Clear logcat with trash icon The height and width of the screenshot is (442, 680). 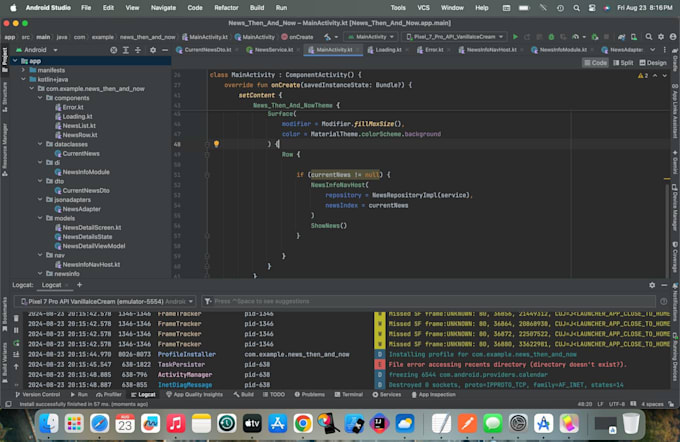(x=16, y=318)
